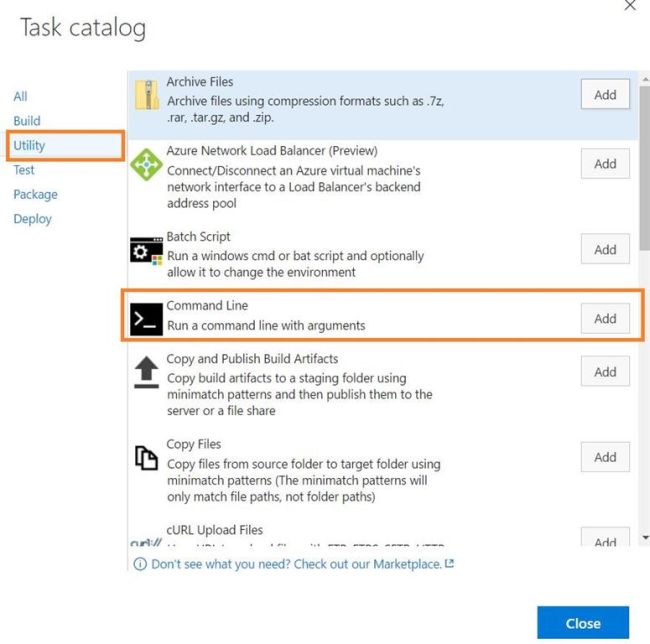Add the Command Line task
This screenshot has height=644, width=650.
click(x=605, y=318)
